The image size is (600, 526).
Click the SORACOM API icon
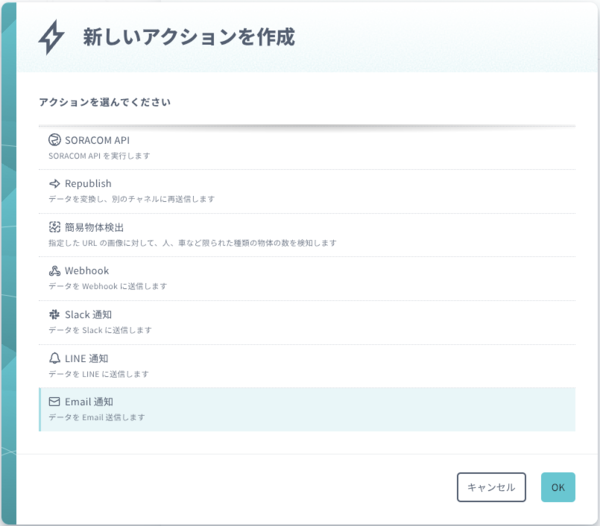[x=54, y=140]
